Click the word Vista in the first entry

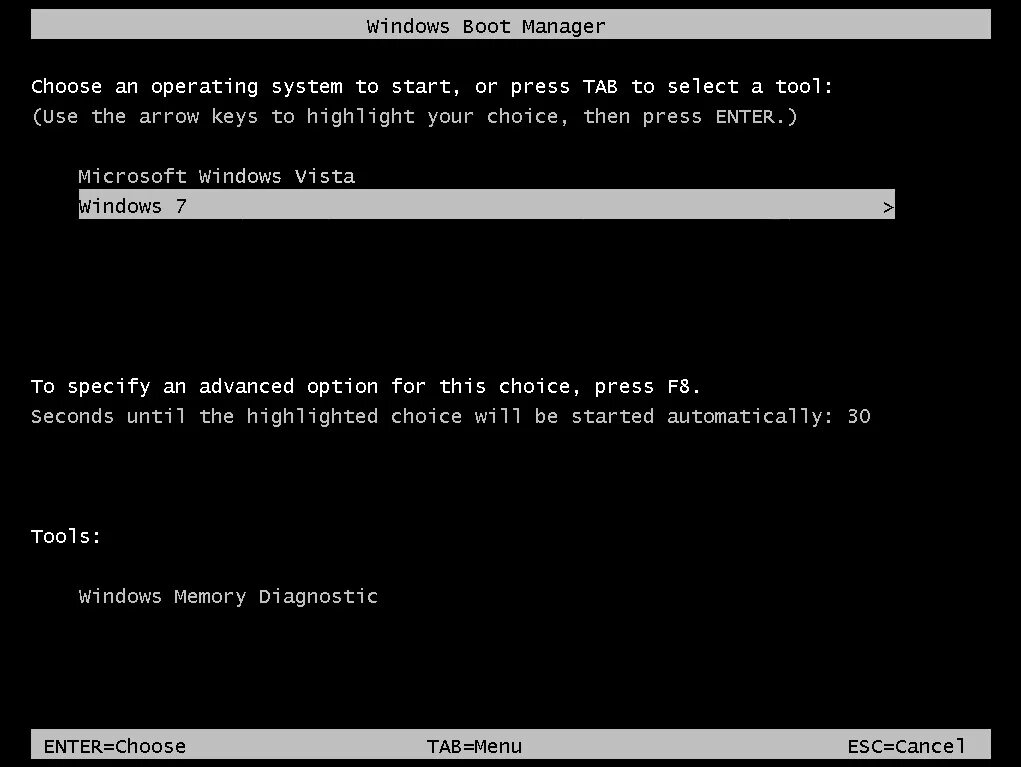(x=325, y=176)
